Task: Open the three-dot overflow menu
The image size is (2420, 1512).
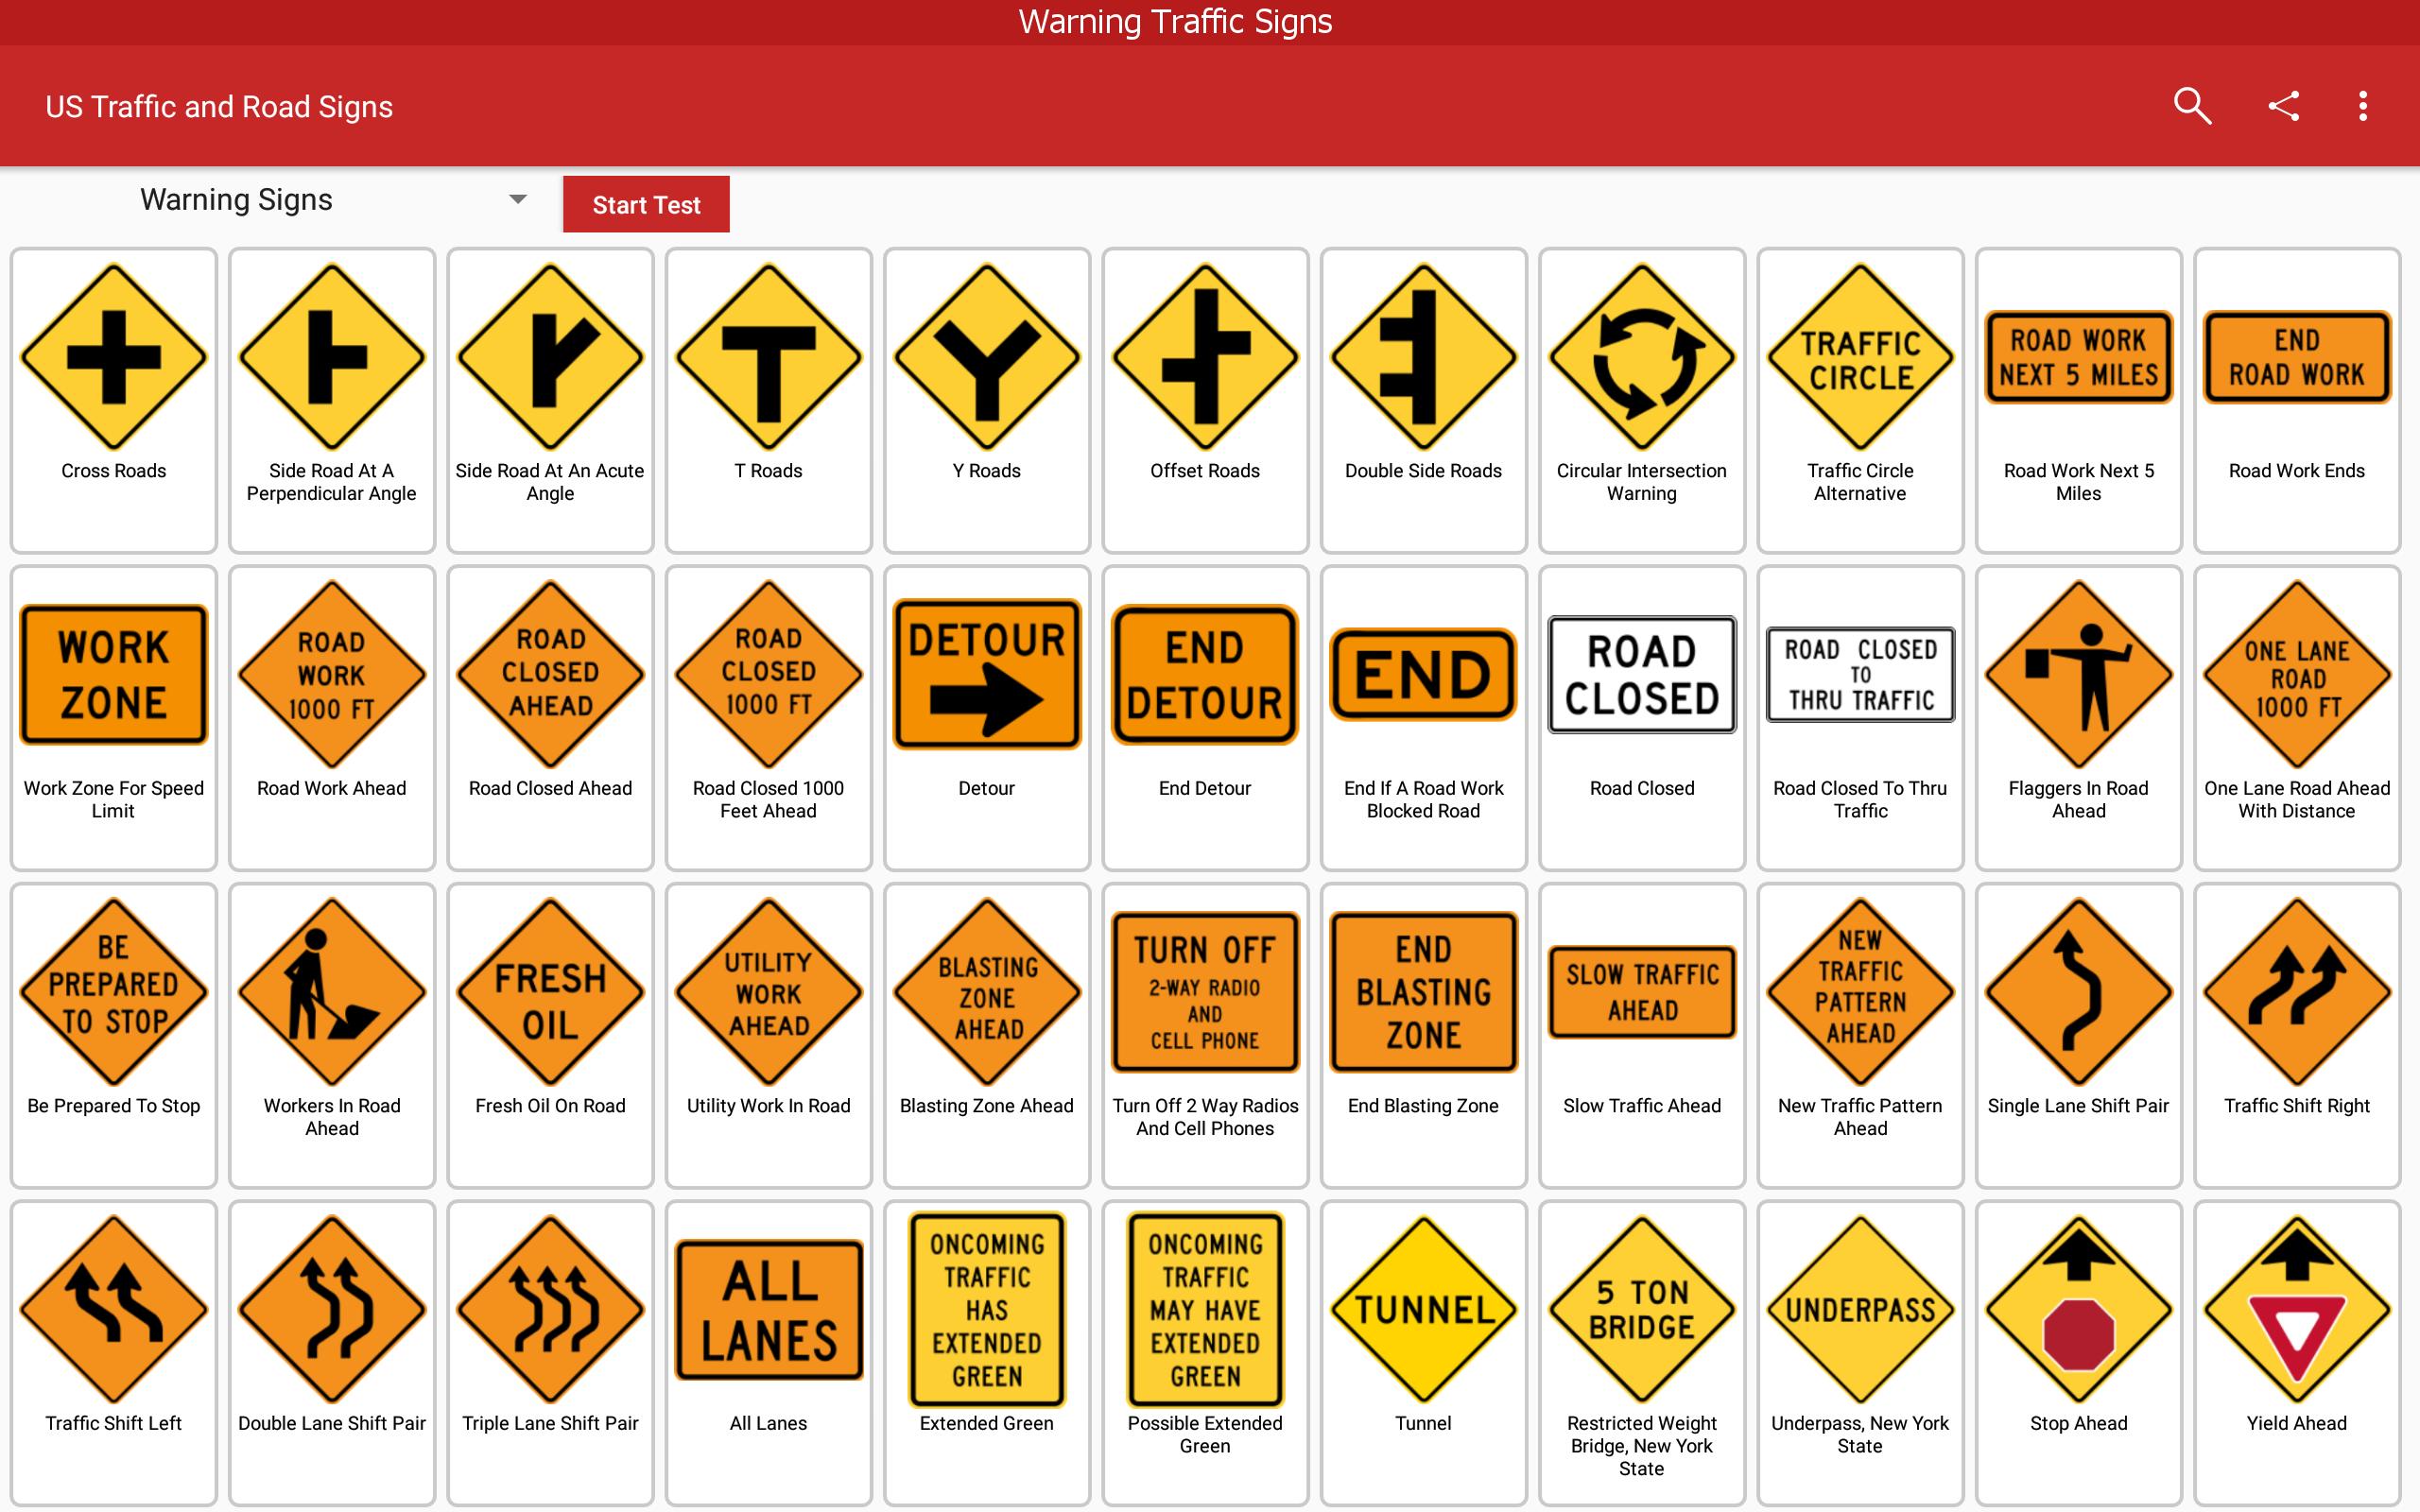Action: pyautogui.click(x=2366, y=108)
